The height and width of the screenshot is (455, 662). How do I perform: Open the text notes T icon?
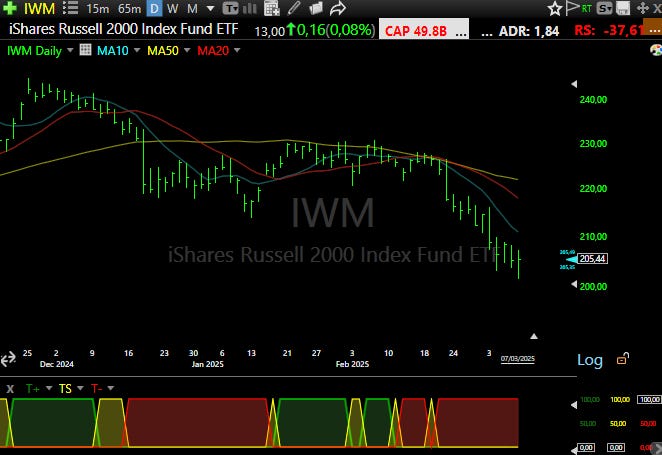tap(230, 8)
